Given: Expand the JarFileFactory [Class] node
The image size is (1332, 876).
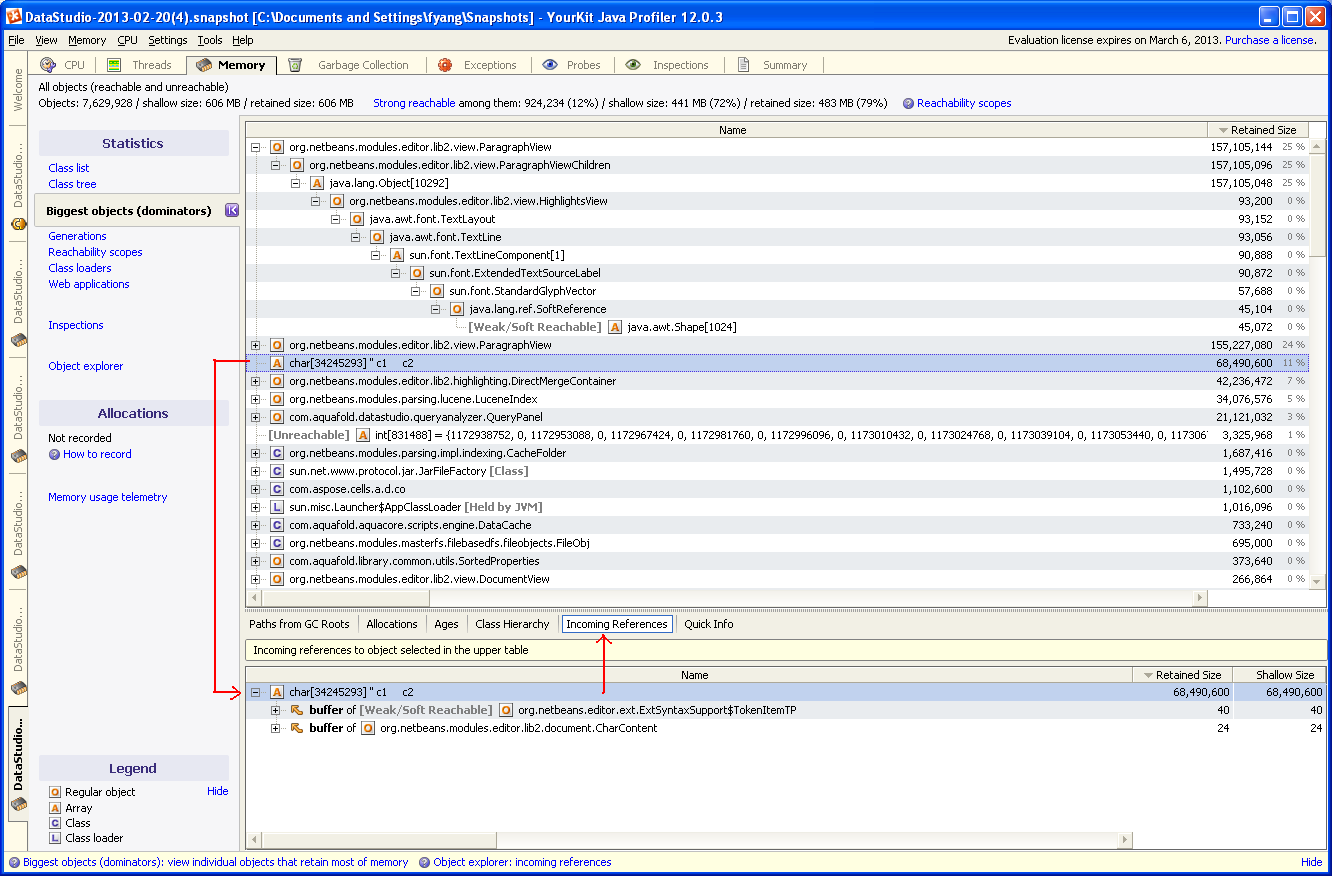Looking at the screenshot, I should click(256, 471).
